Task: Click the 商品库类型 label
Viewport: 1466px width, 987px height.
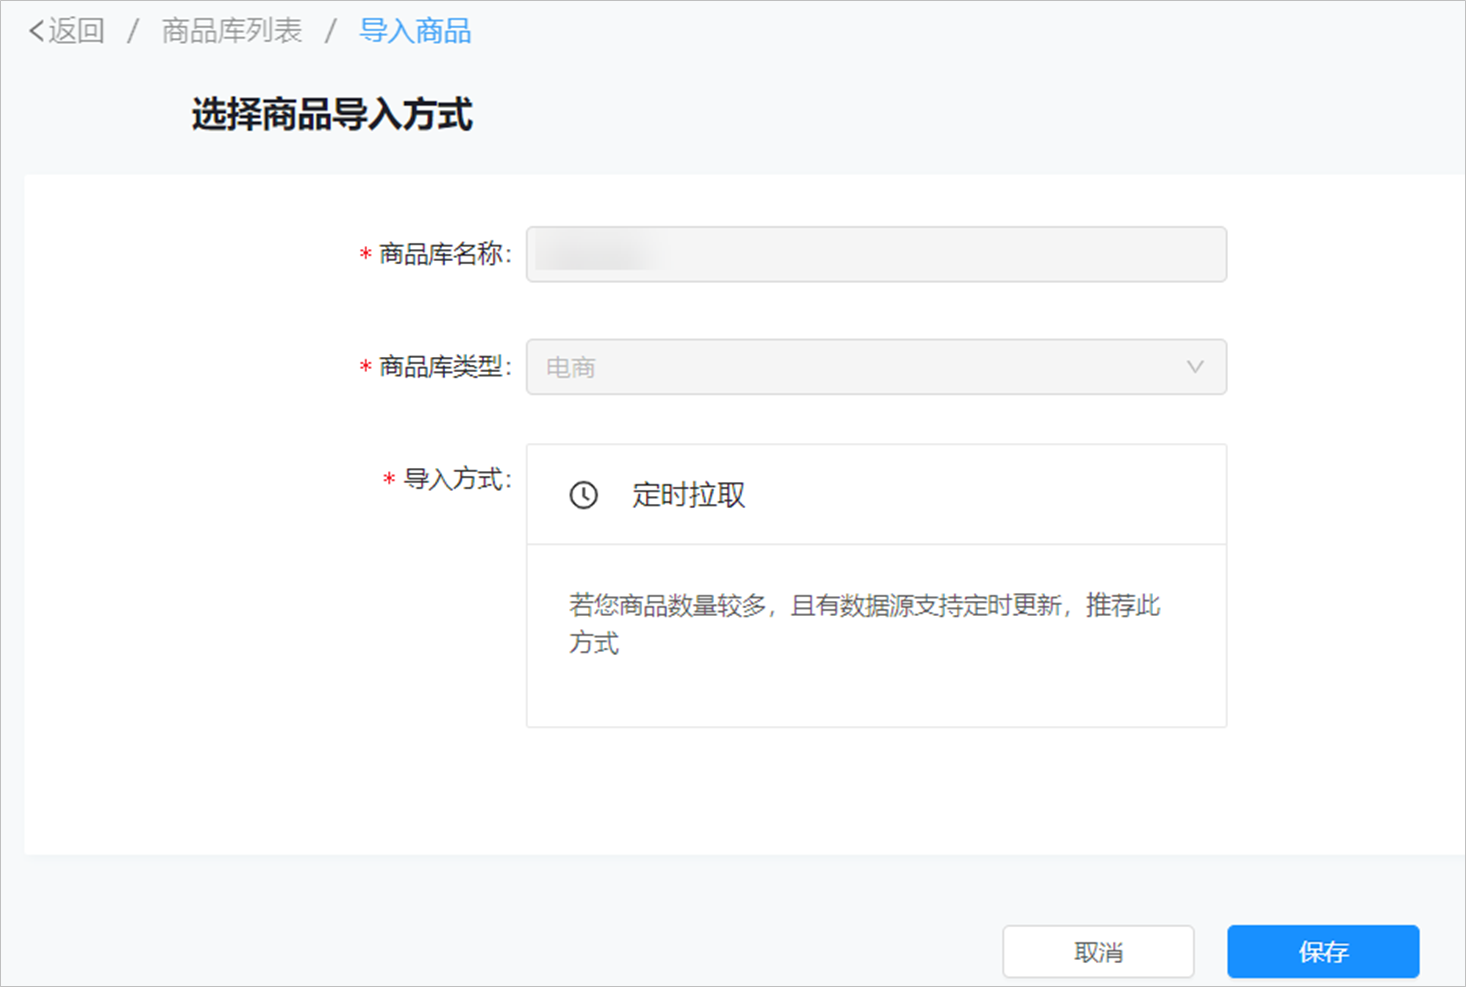Action: coord(444,367)
